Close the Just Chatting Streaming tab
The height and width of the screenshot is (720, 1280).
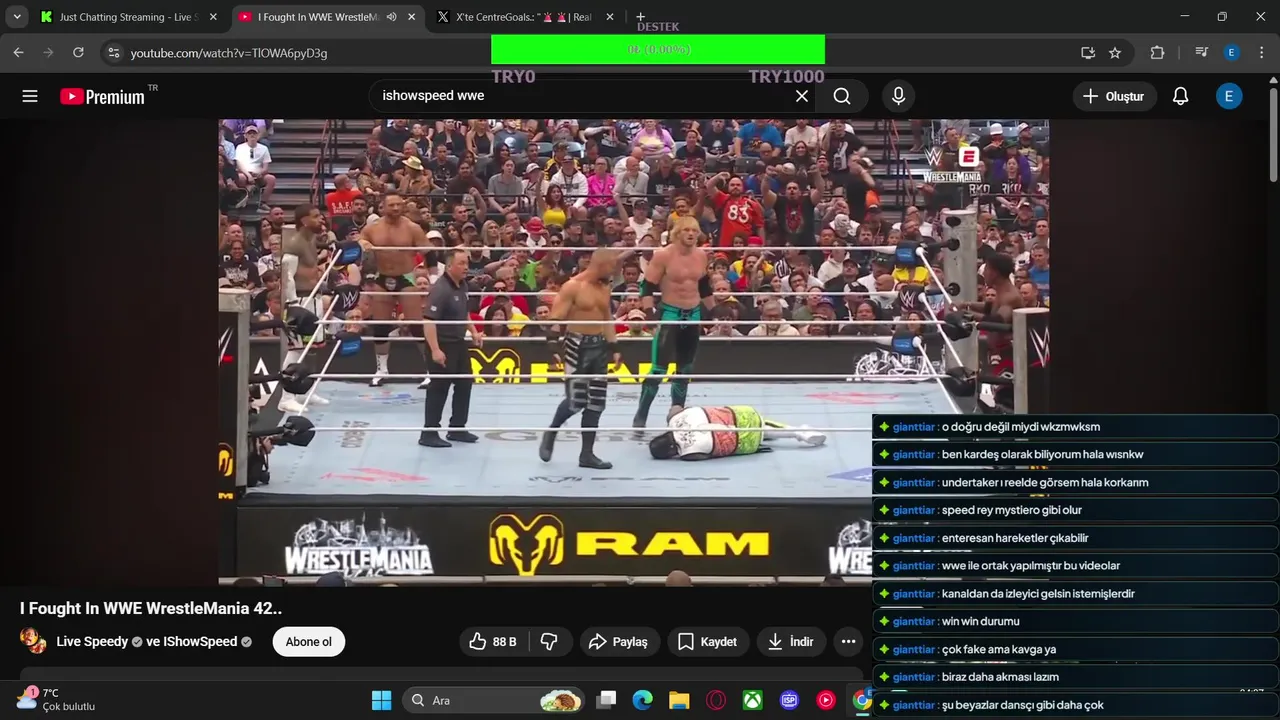[213, 17]
